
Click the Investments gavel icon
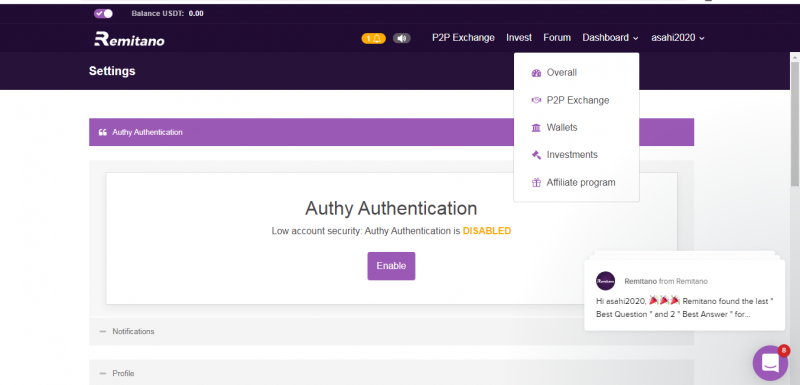[x=536, y=155]
